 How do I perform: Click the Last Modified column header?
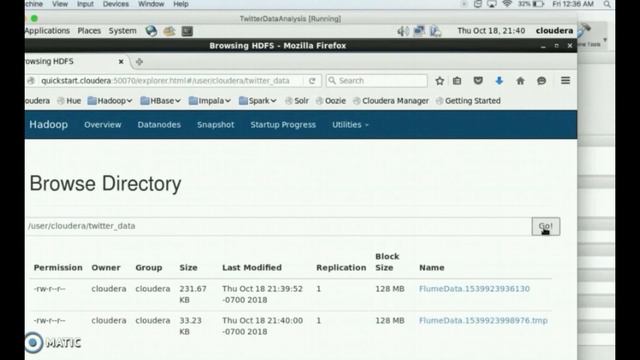(x=252, y=268)
